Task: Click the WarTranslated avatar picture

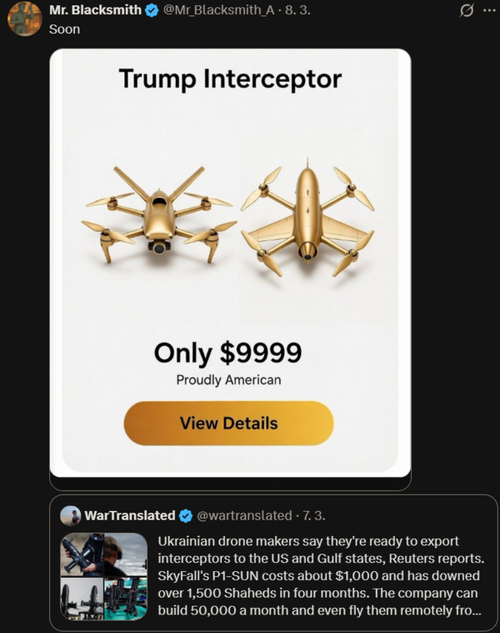Action: click(x=70, y=516)
